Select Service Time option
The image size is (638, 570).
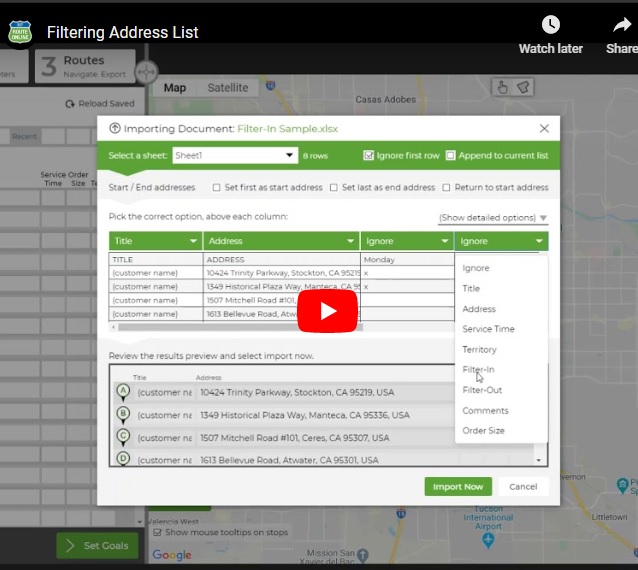(488, 329)
